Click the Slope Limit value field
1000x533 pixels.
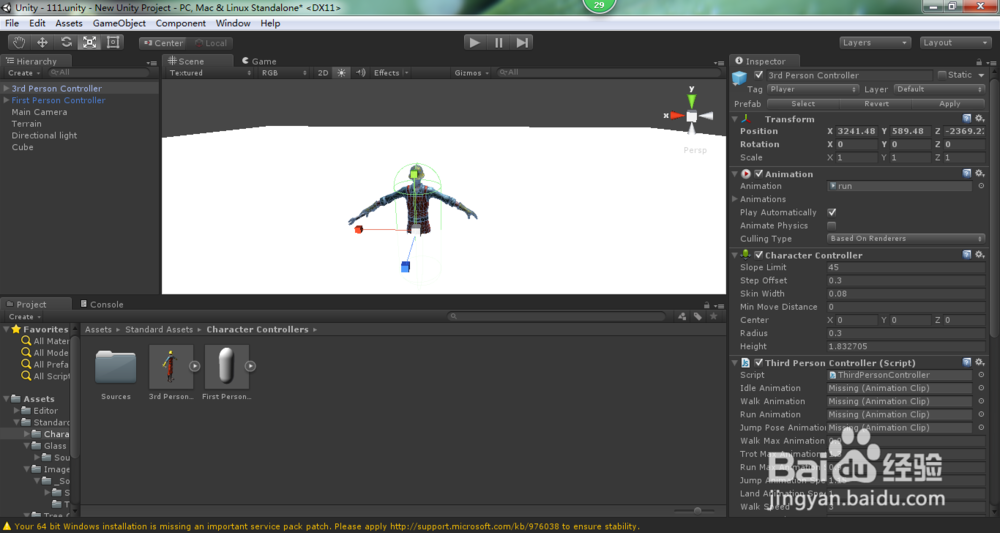pos(906,267)
